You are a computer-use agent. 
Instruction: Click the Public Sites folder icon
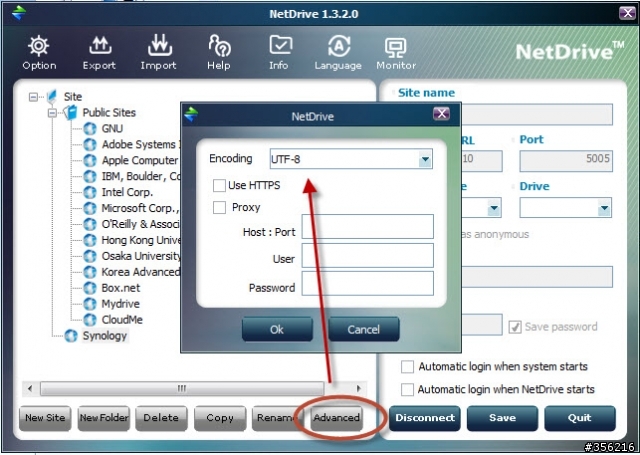[x=71, y=112]
